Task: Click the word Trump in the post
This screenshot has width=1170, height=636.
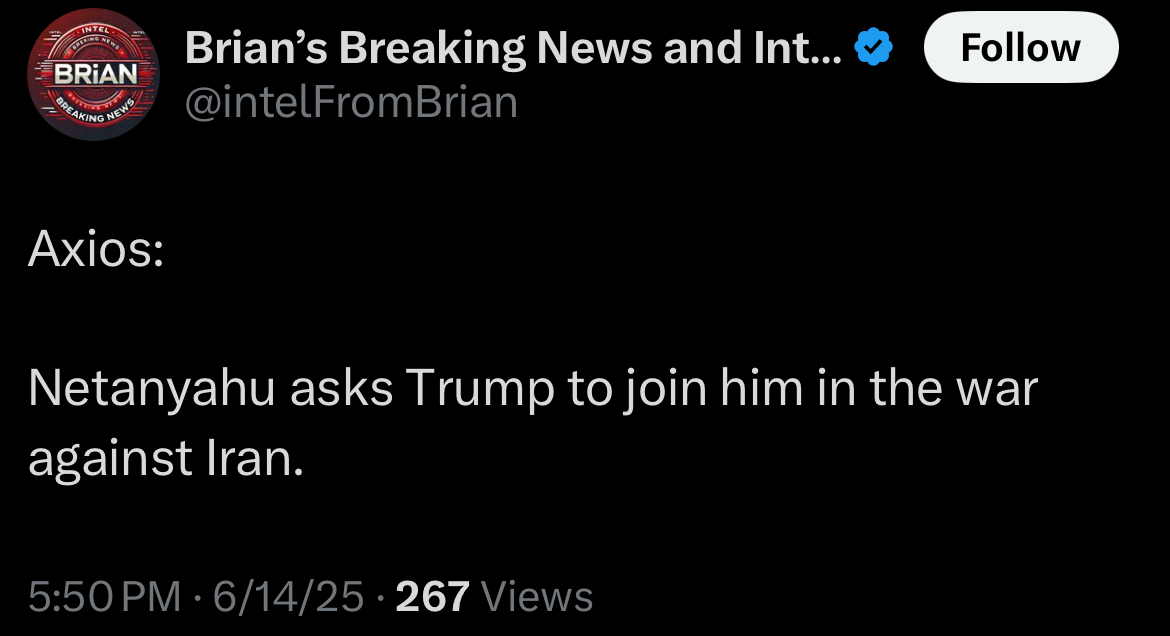Action: [x=481, y=389]
